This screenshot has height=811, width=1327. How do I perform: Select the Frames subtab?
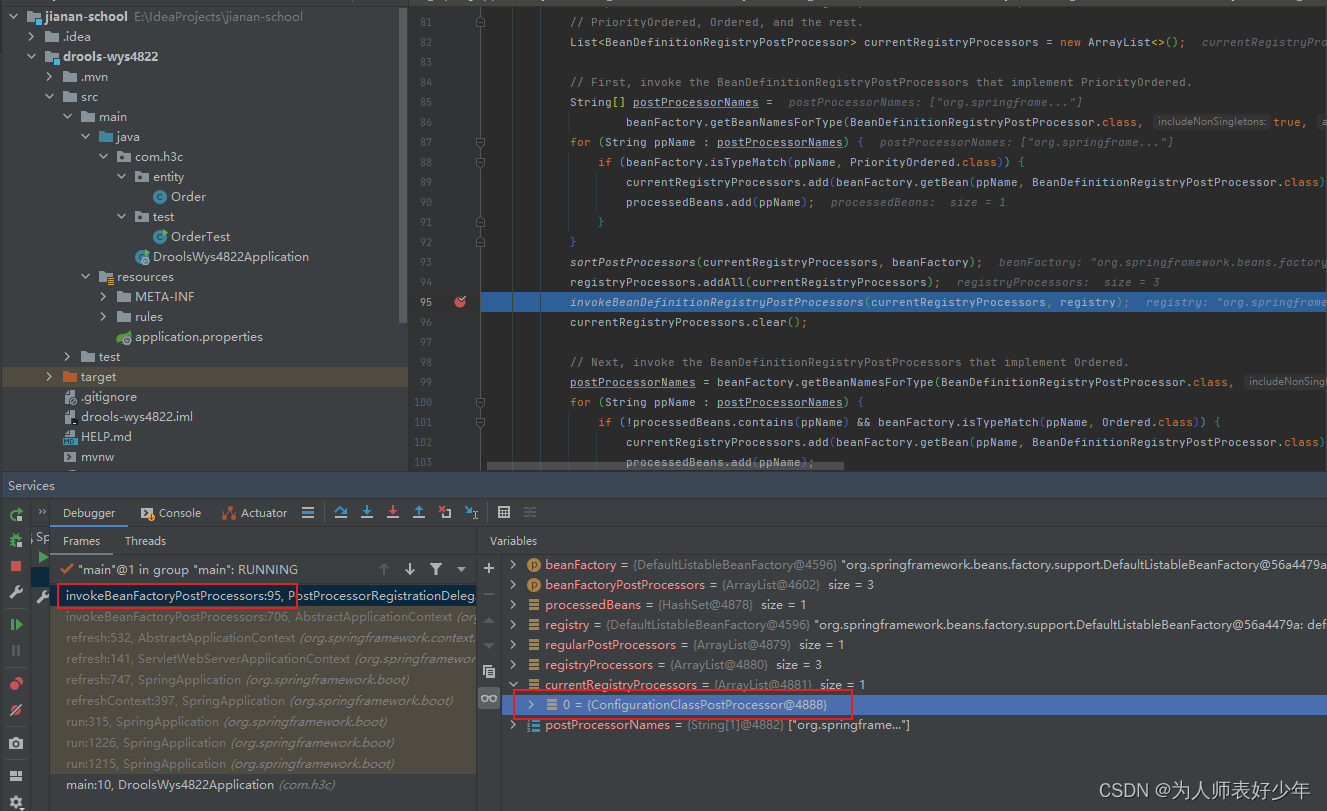(x=81, y=541)
